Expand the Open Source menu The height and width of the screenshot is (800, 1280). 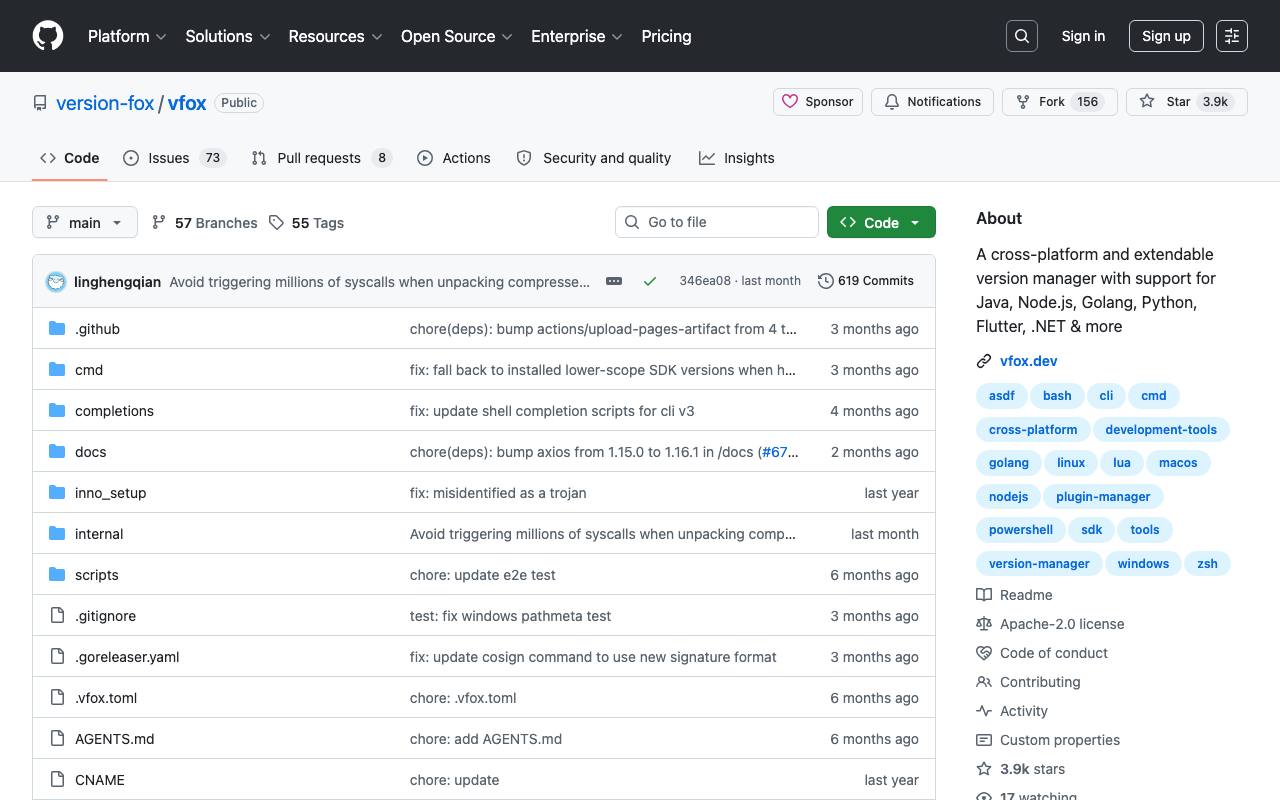457,36
